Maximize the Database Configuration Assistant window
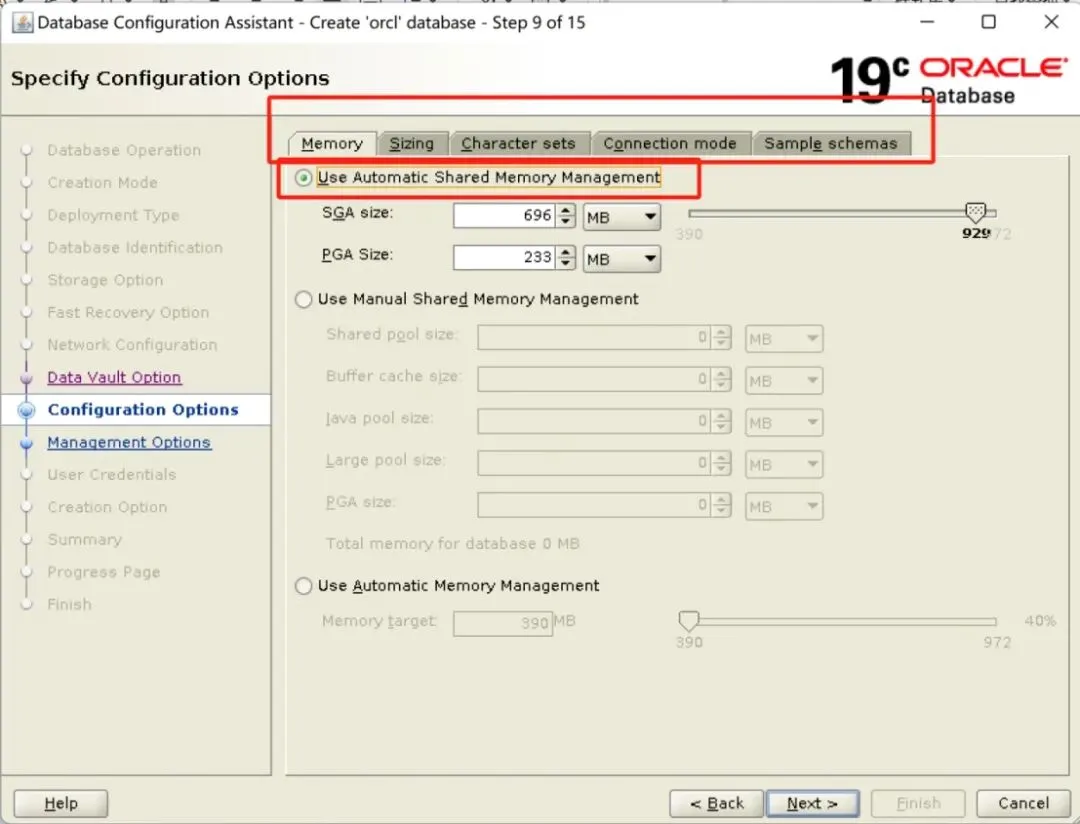This screenshot has width=1080, height=824. 988,22
